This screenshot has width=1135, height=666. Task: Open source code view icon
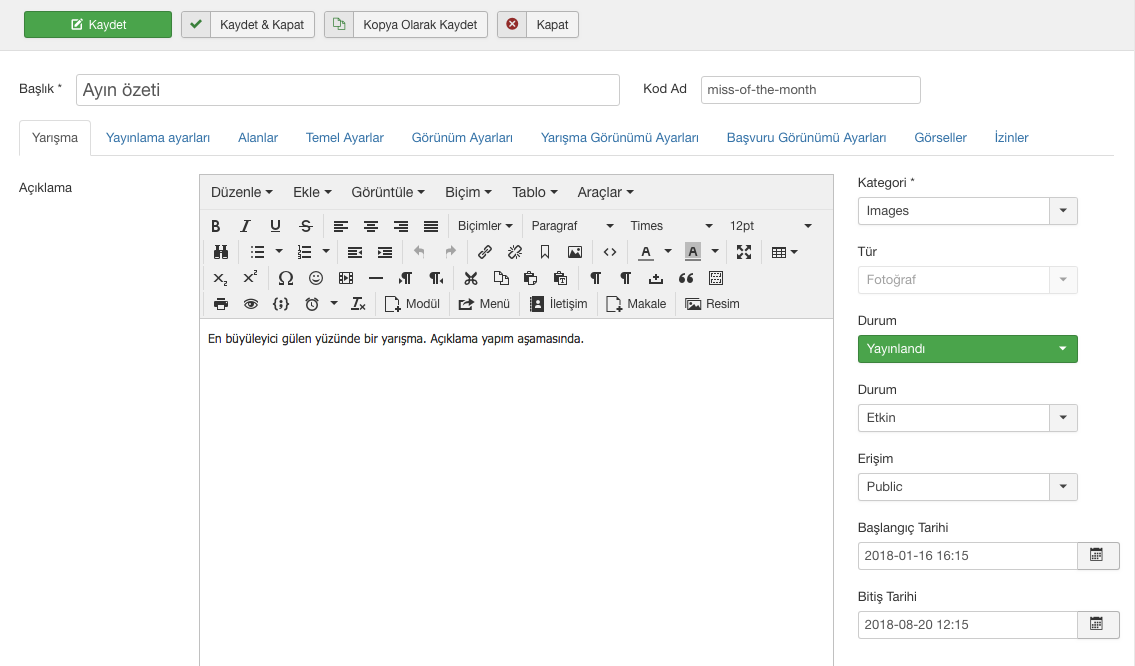coord(610,252)
